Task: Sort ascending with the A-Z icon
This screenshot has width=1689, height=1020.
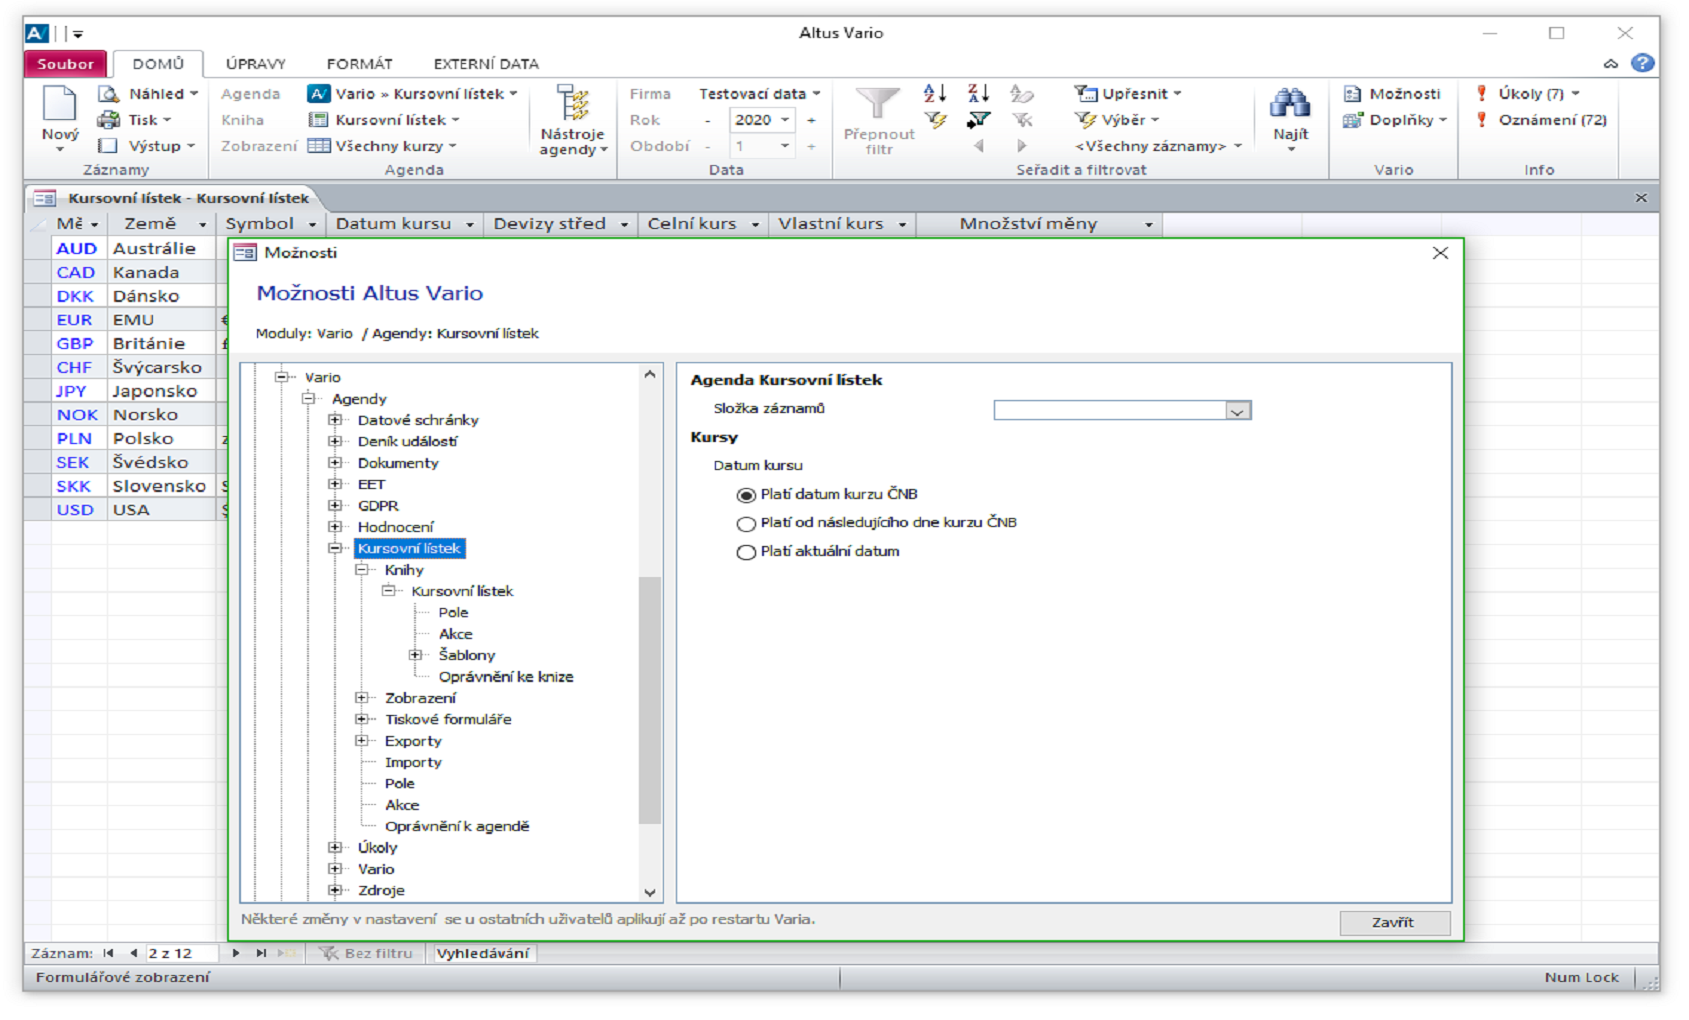Action: [x=935, y=94]
